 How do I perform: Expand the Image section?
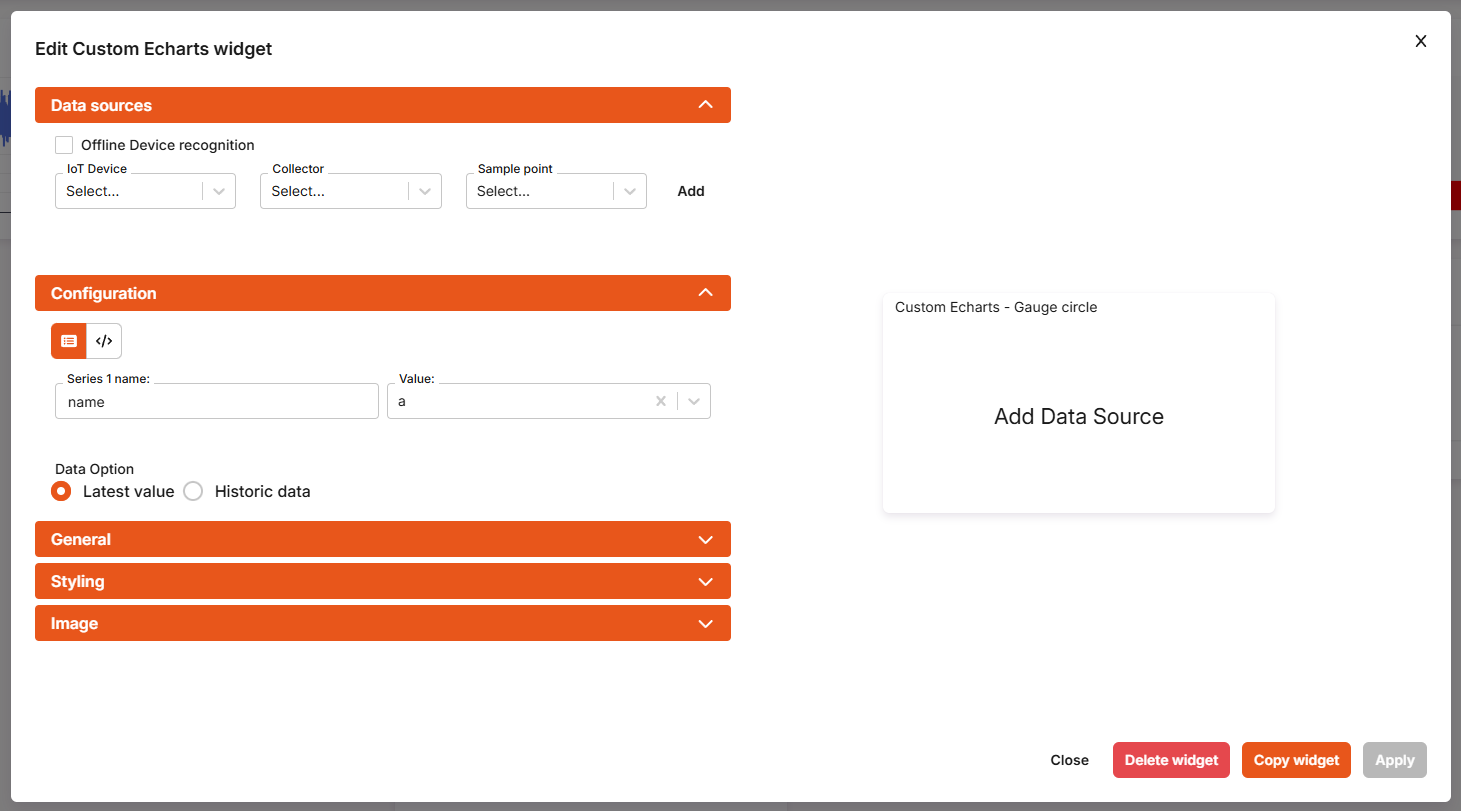coord(383,623)
